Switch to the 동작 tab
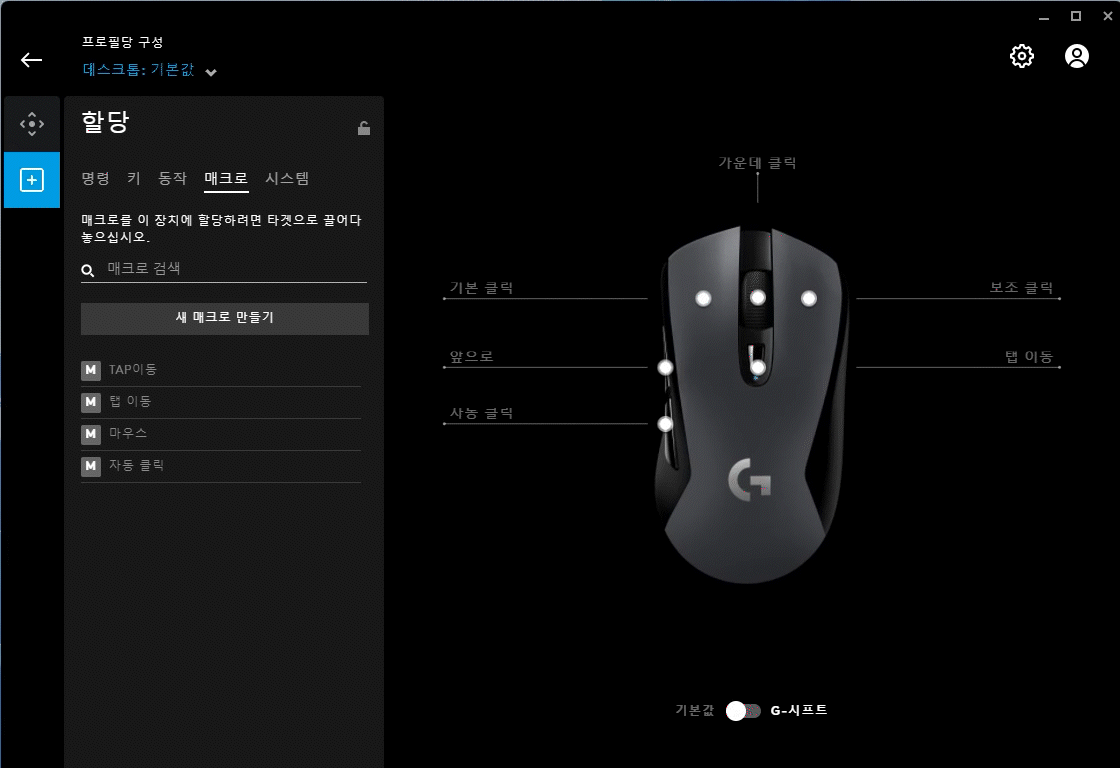 click(x=172, y=178)
